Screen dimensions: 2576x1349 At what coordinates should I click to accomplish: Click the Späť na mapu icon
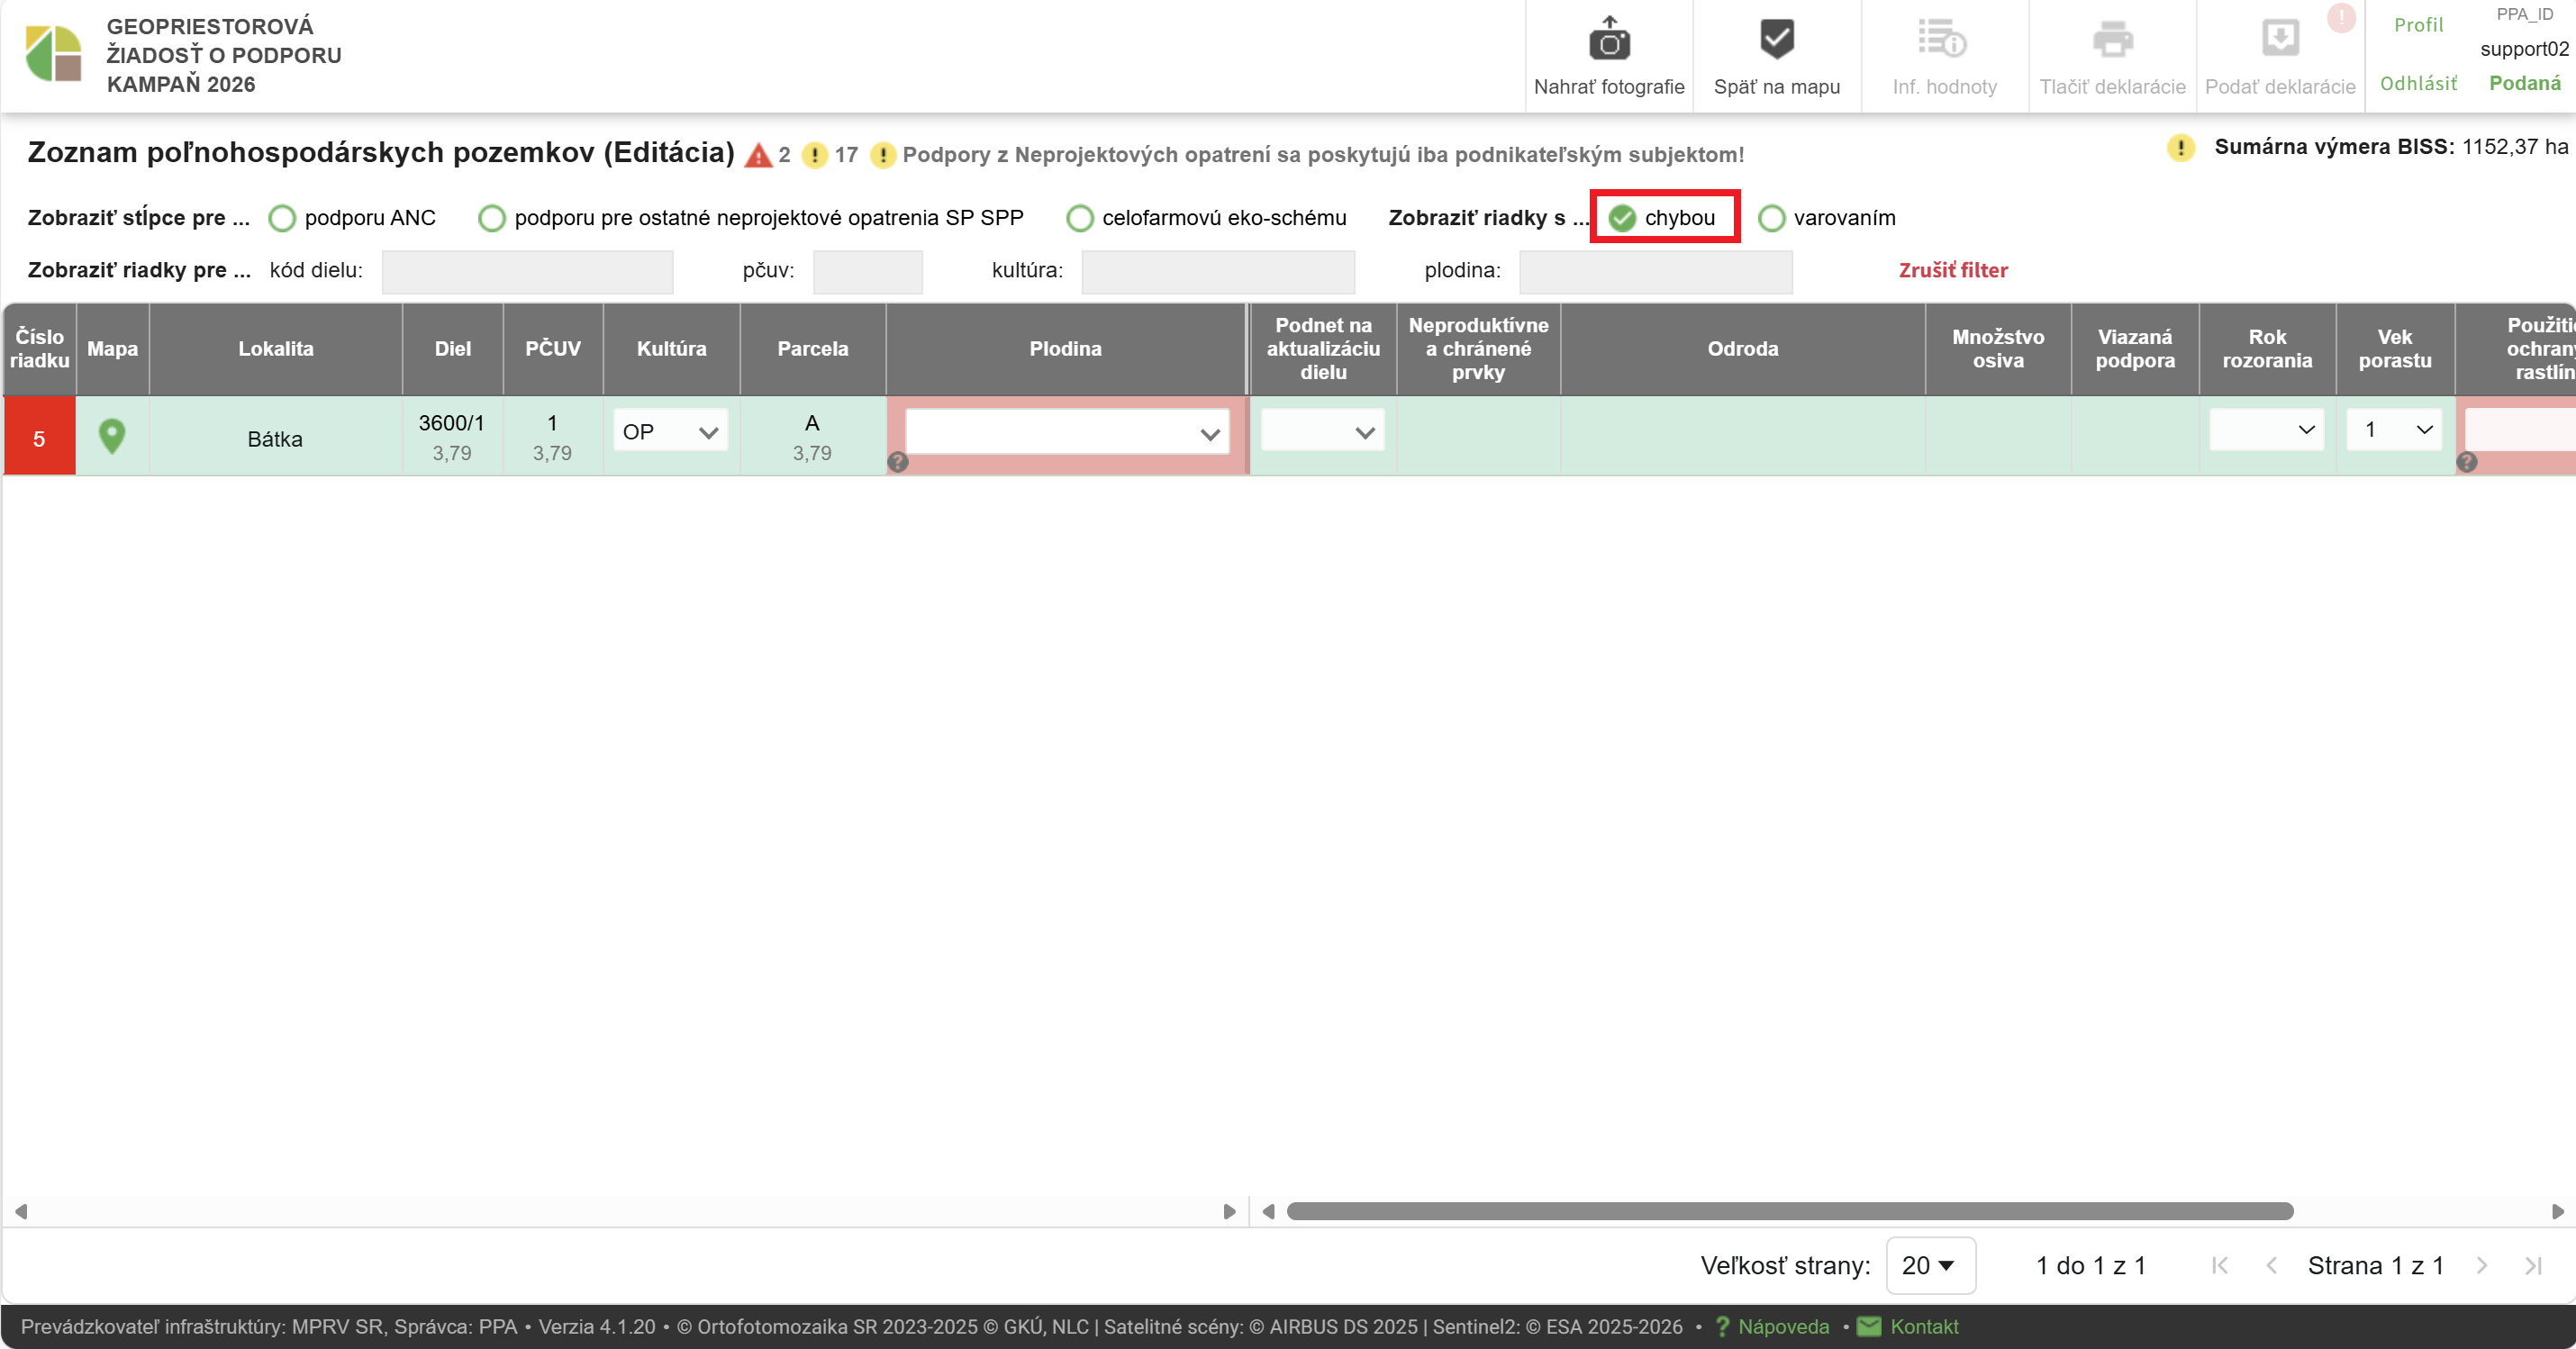(x=1776, y=40)
